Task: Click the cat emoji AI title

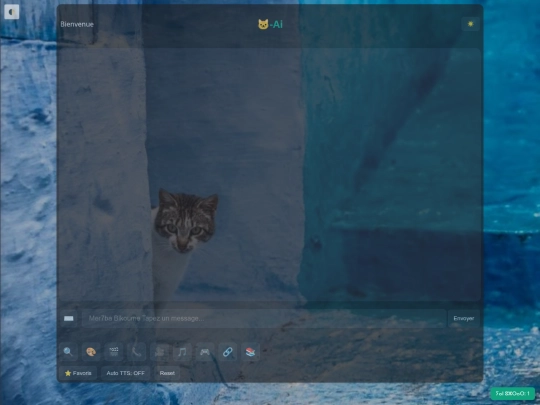Action: [x=270, y=24]
